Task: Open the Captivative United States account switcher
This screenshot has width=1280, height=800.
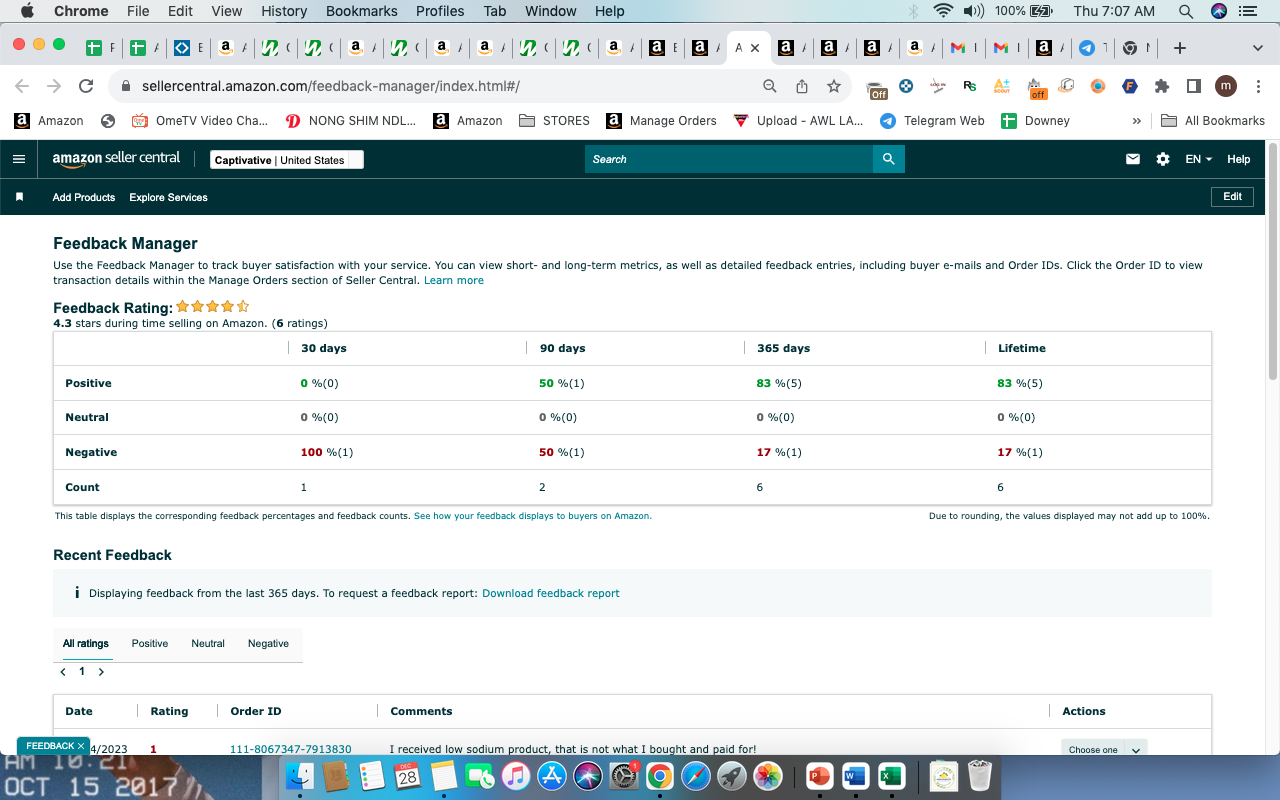Action: (287, 160)
